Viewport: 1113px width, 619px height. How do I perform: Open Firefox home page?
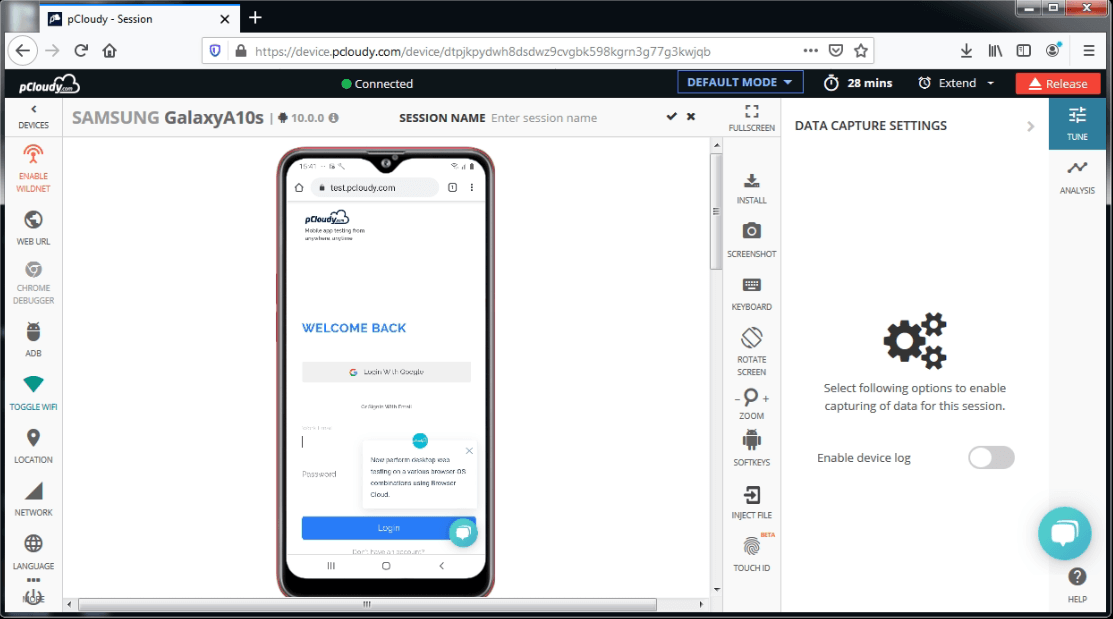click(x=109, y=50)
